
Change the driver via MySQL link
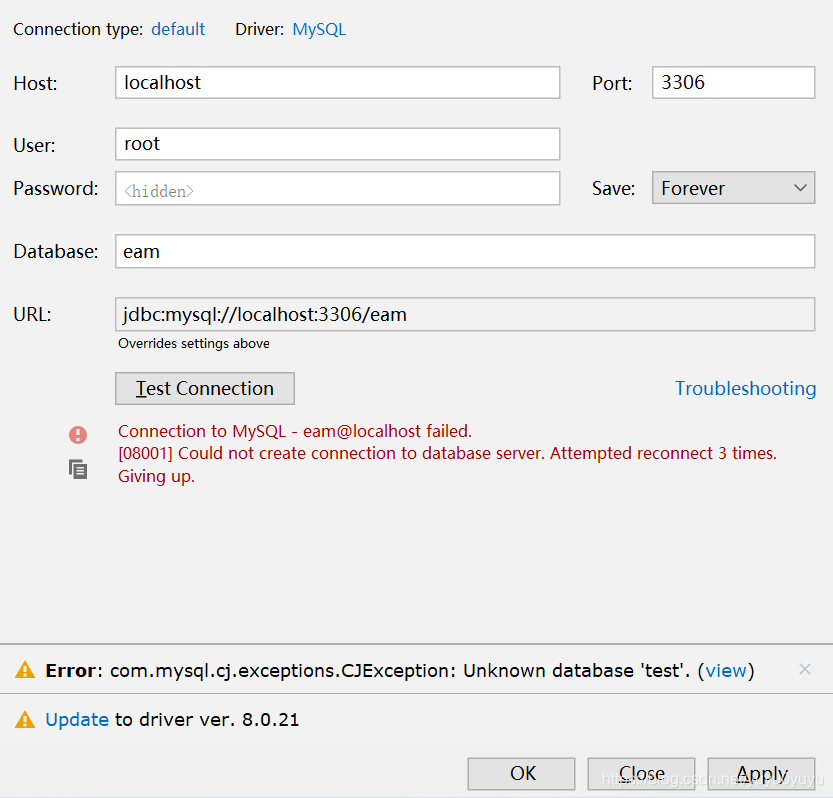pos(319,29)
